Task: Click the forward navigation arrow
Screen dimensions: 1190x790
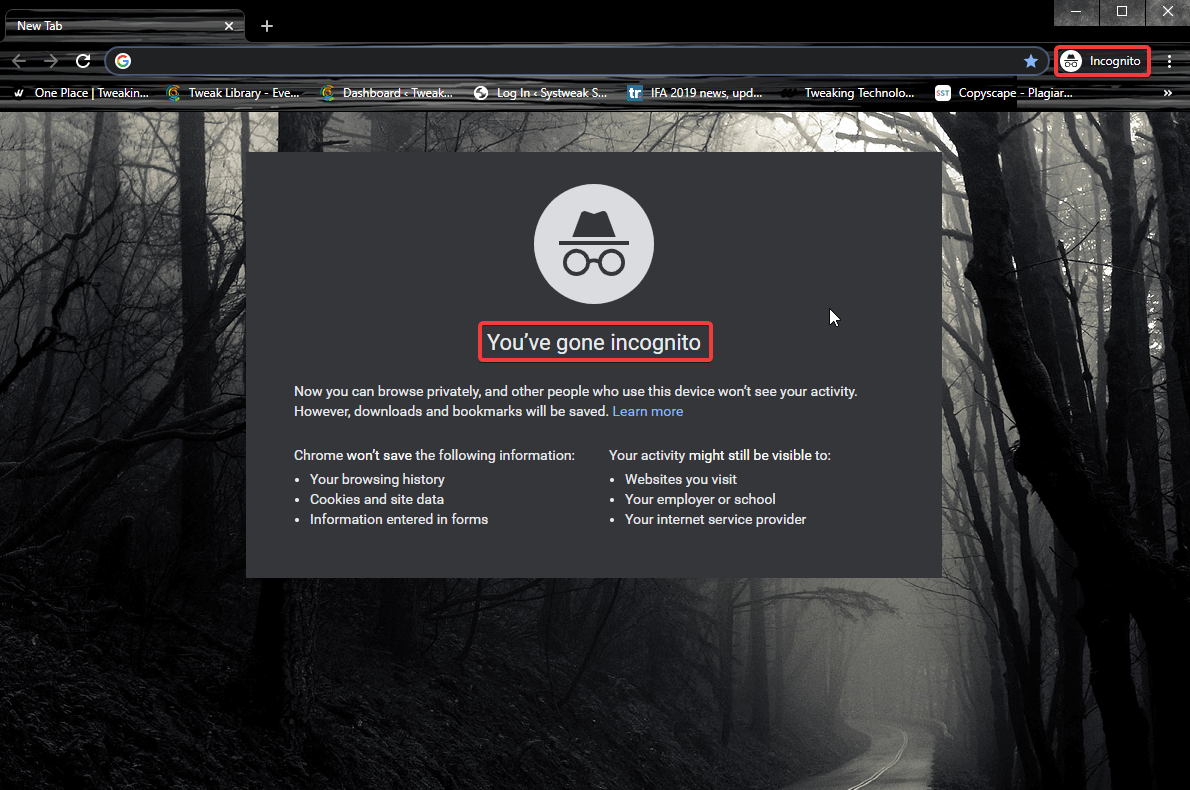Action: [x=51, y=61]
